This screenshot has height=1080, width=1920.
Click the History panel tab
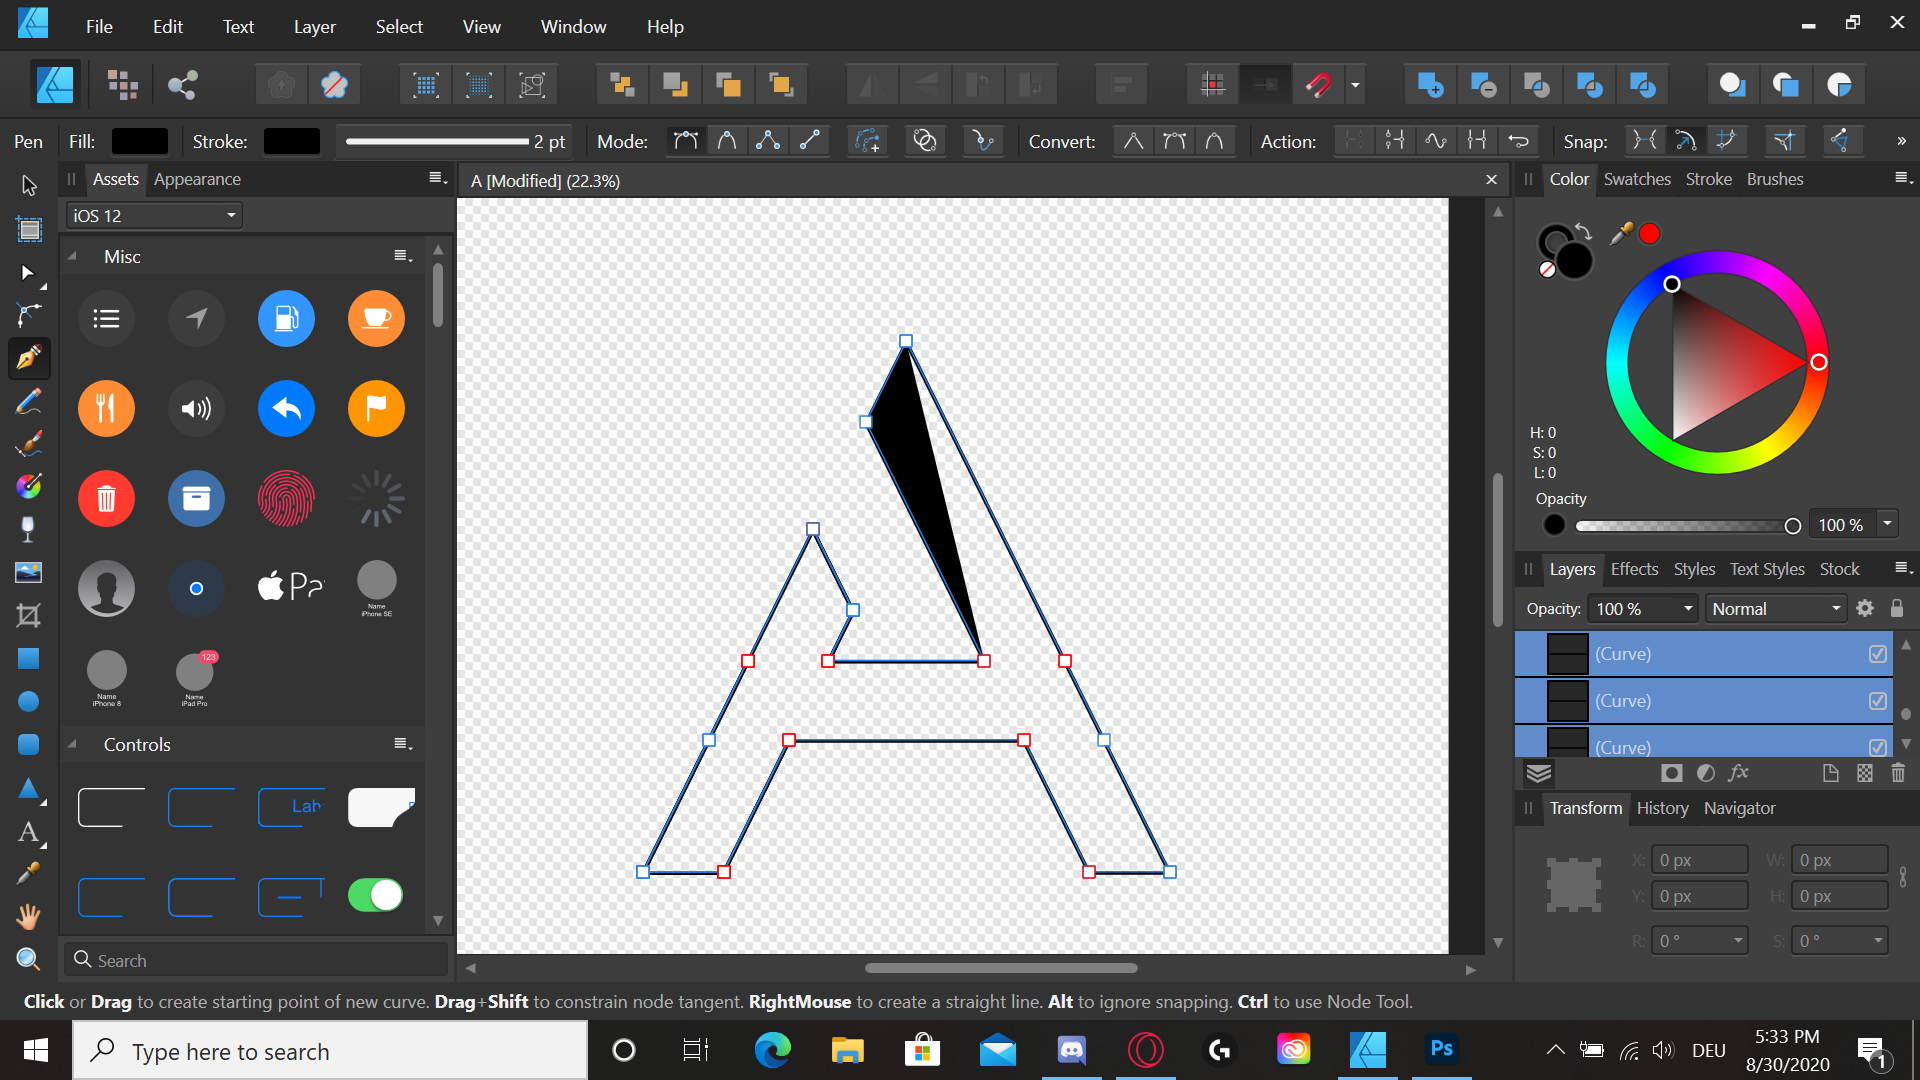pos(1662,808)
